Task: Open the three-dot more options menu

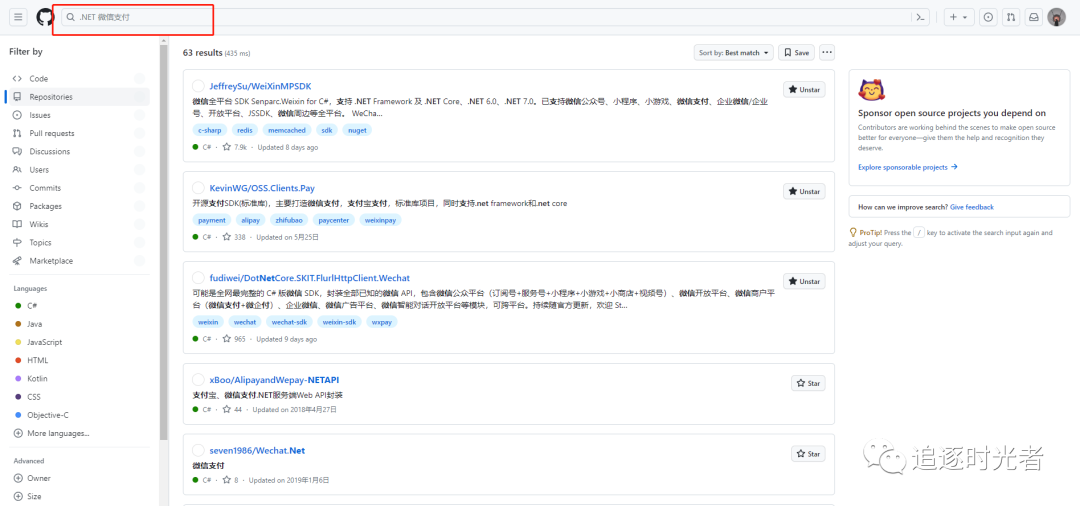Action: point(827,52)
